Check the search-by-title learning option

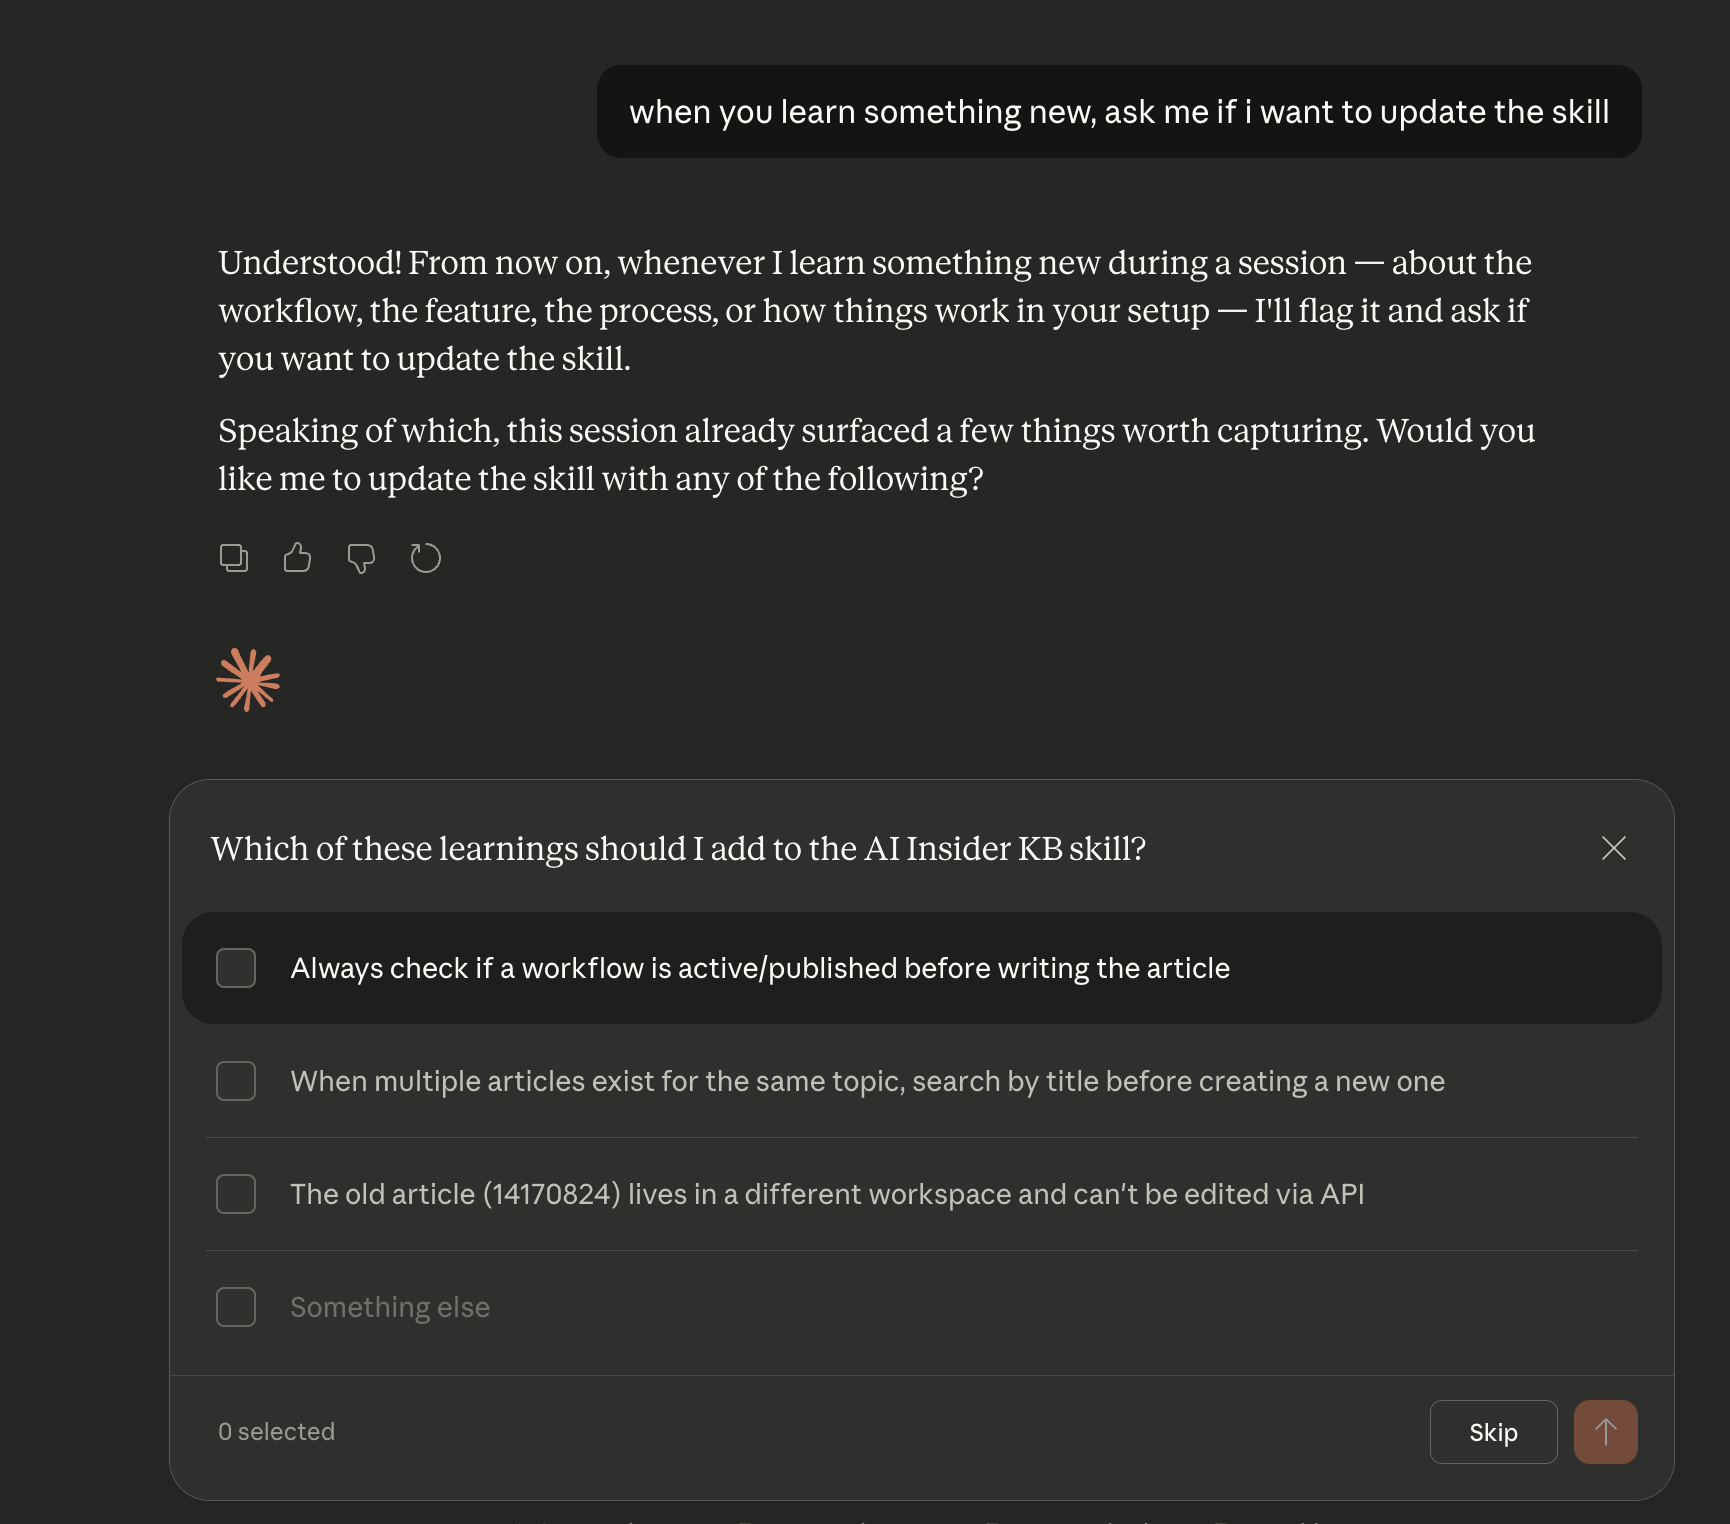(236, 1081)
